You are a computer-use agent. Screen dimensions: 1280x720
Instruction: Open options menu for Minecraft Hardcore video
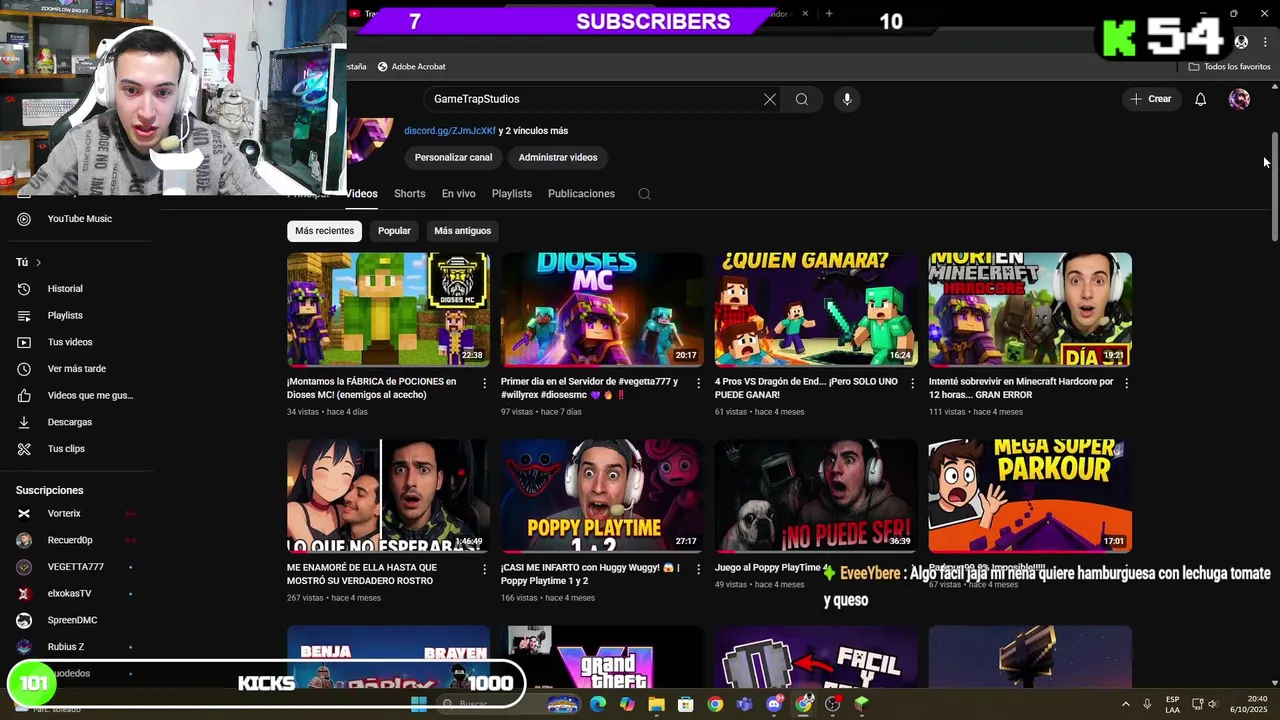click(1127, 383)
